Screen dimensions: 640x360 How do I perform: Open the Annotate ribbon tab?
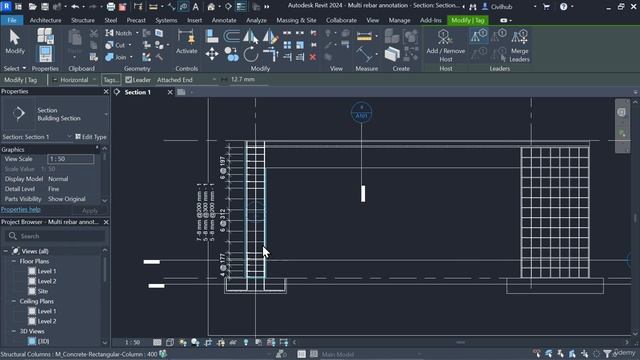coord(224,20)
